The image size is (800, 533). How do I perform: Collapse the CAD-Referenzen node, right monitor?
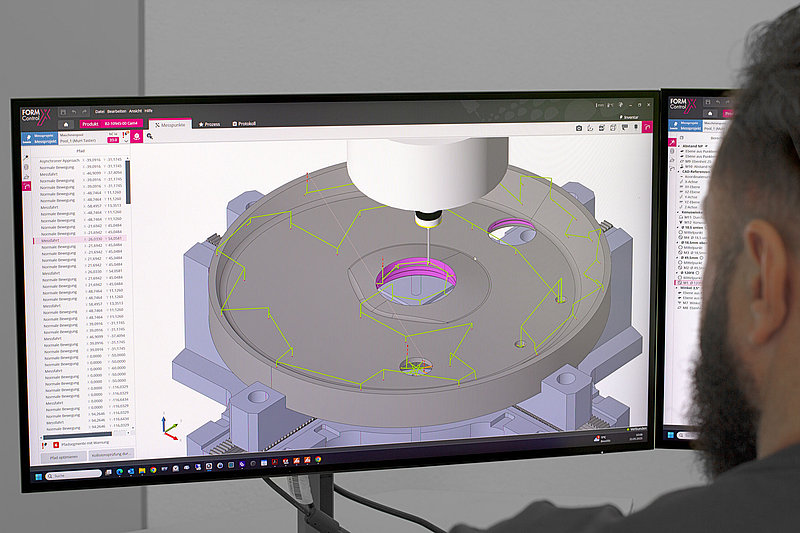coord(680,171)
